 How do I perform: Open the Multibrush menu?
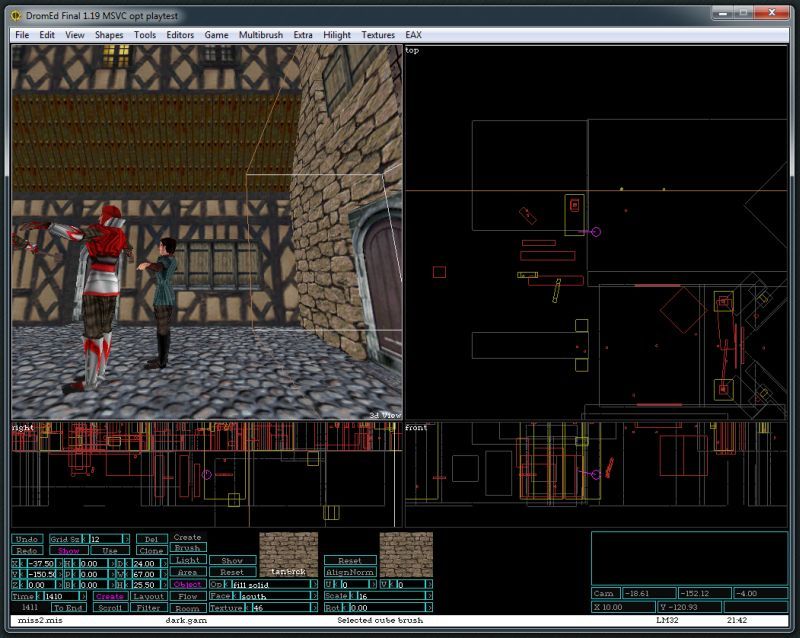tap(261, 35)
